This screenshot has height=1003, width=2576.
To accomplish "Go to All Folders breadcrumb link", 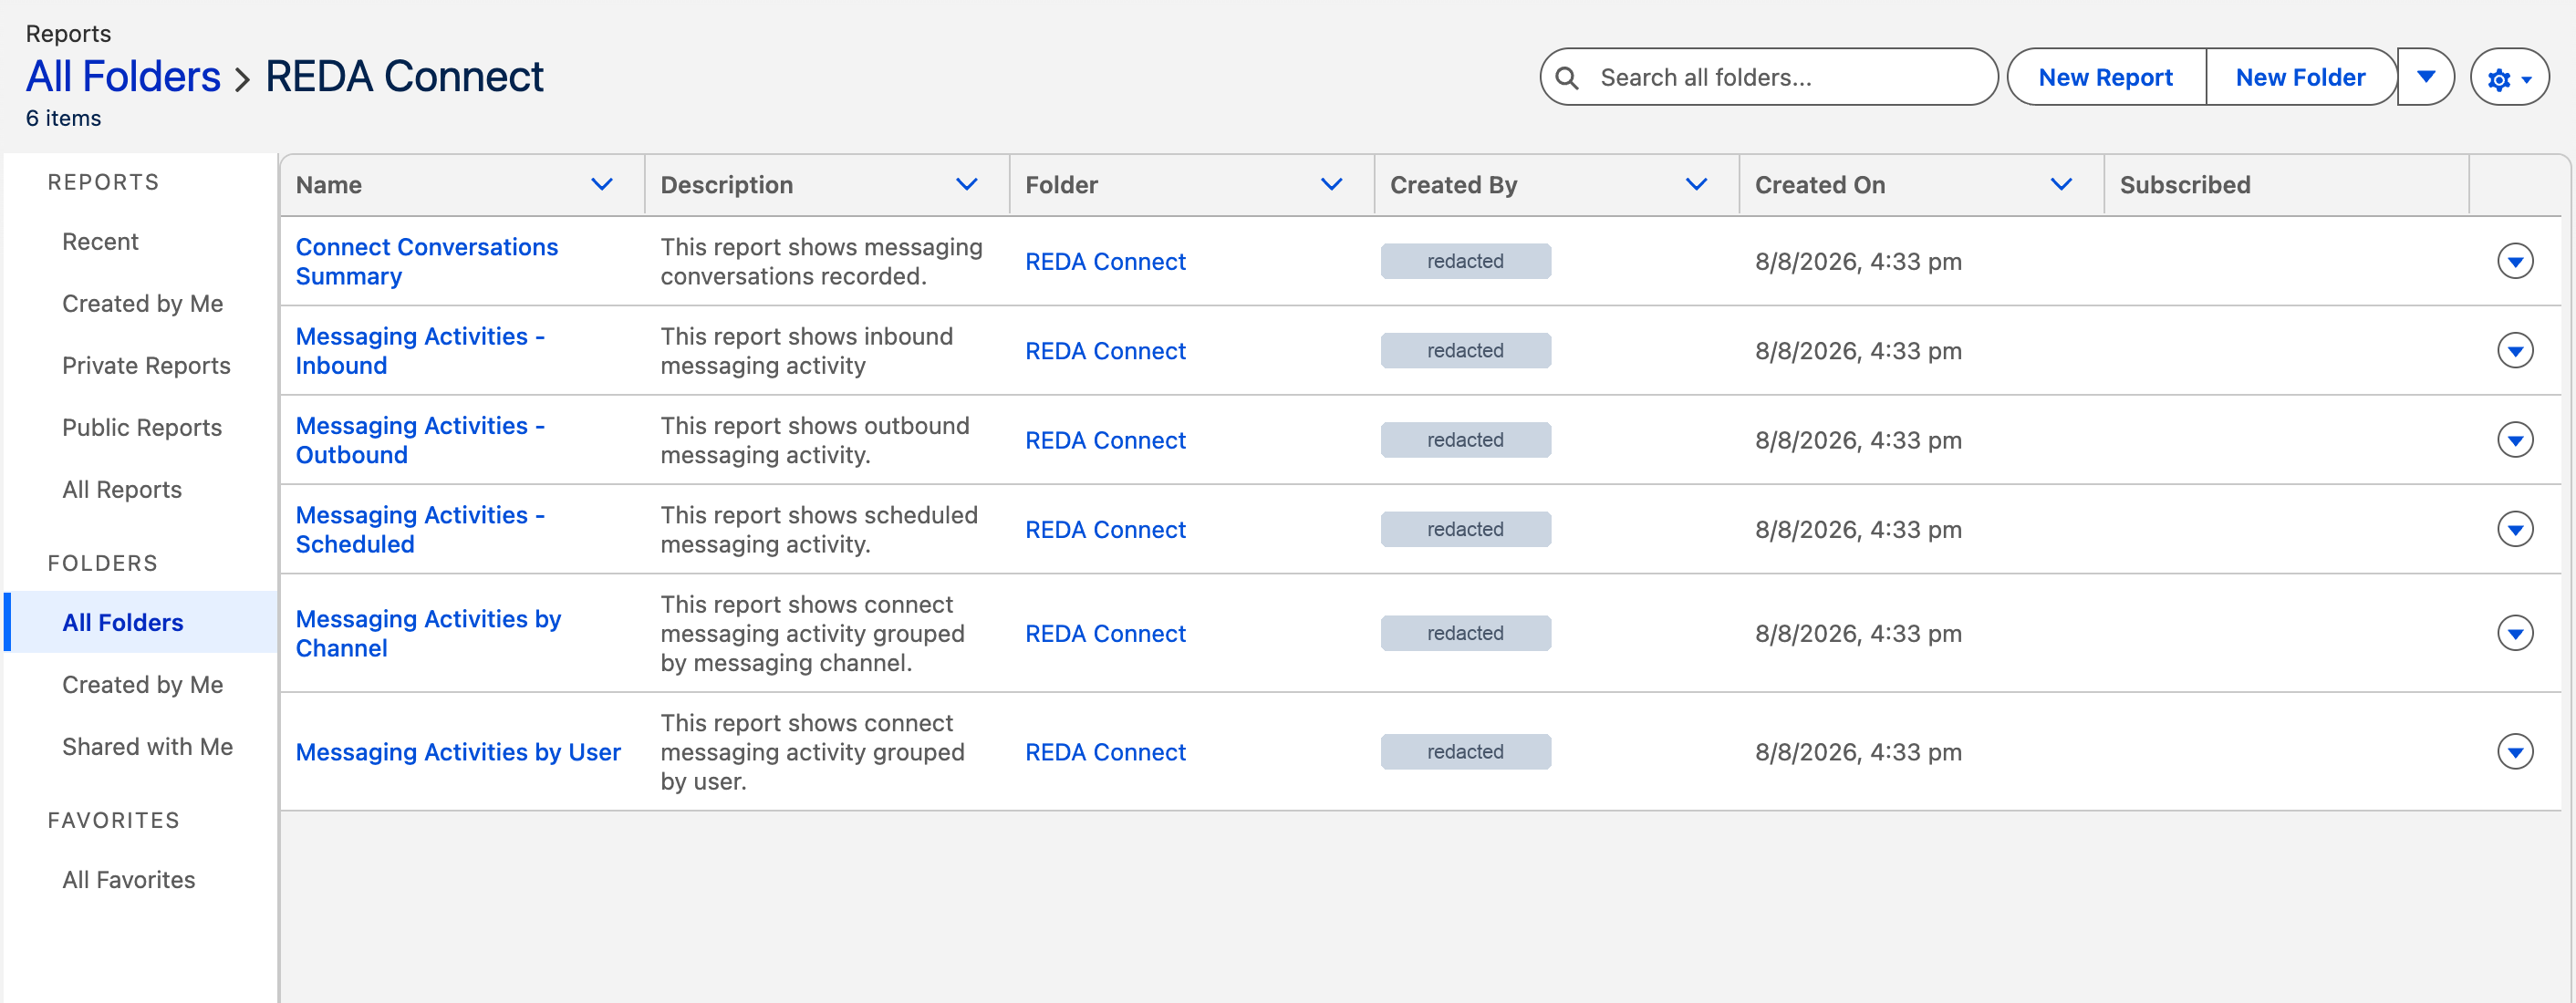I will click(123, 77).
